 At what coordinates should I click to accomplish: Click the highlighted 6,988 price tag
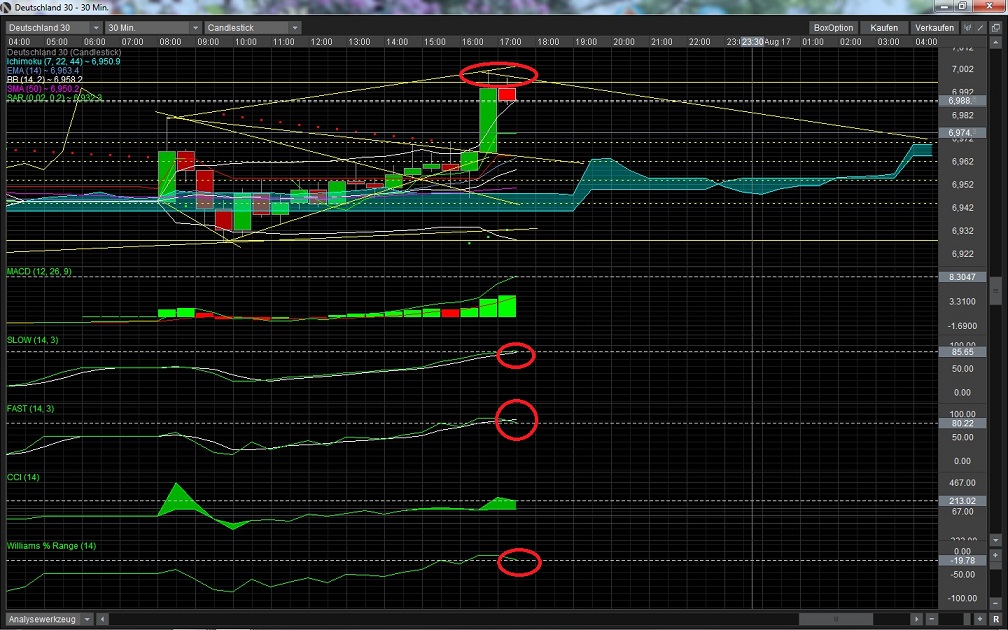(962, 101)
